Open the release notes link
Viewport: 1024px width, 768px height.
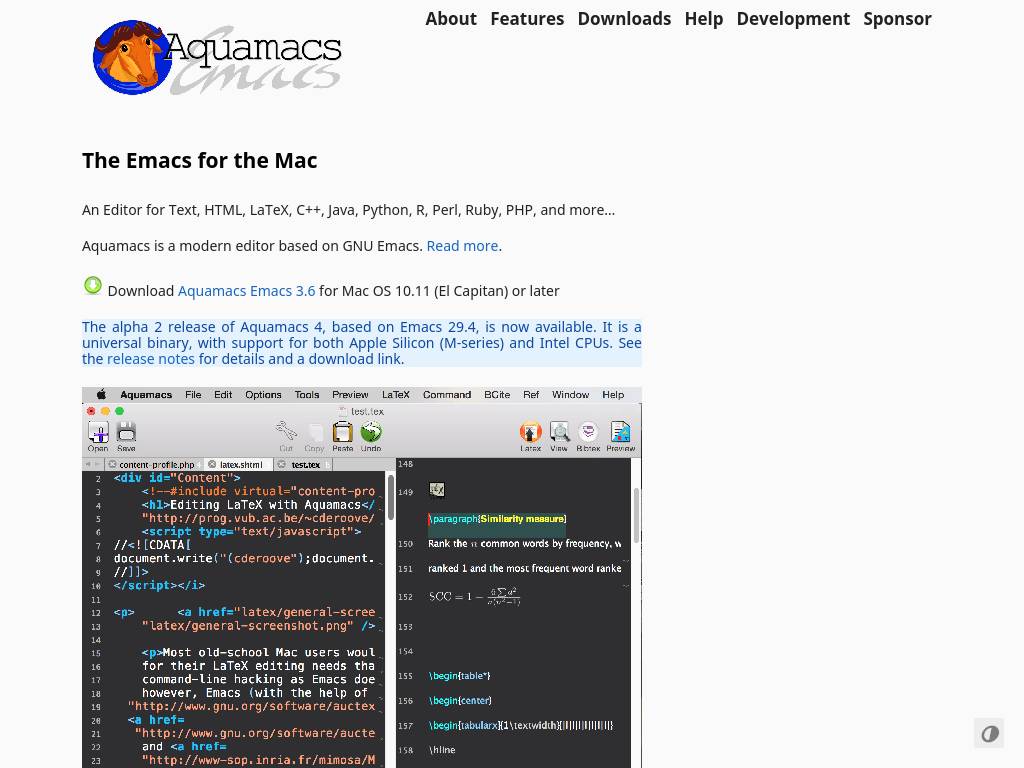(150, 359)
